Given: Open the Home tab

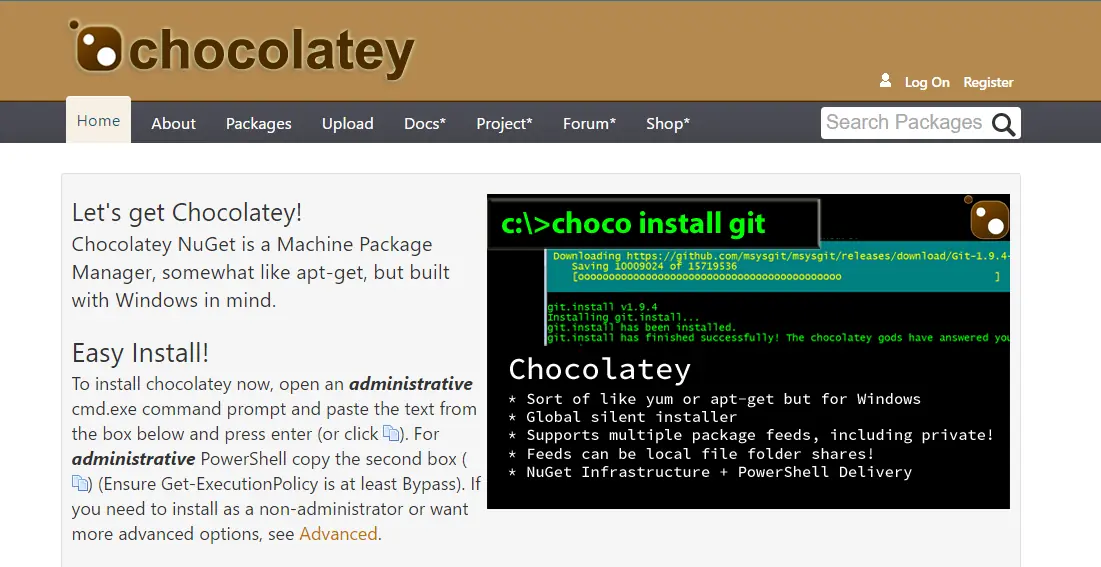Looking at the screenshot, I should [98, 120].
